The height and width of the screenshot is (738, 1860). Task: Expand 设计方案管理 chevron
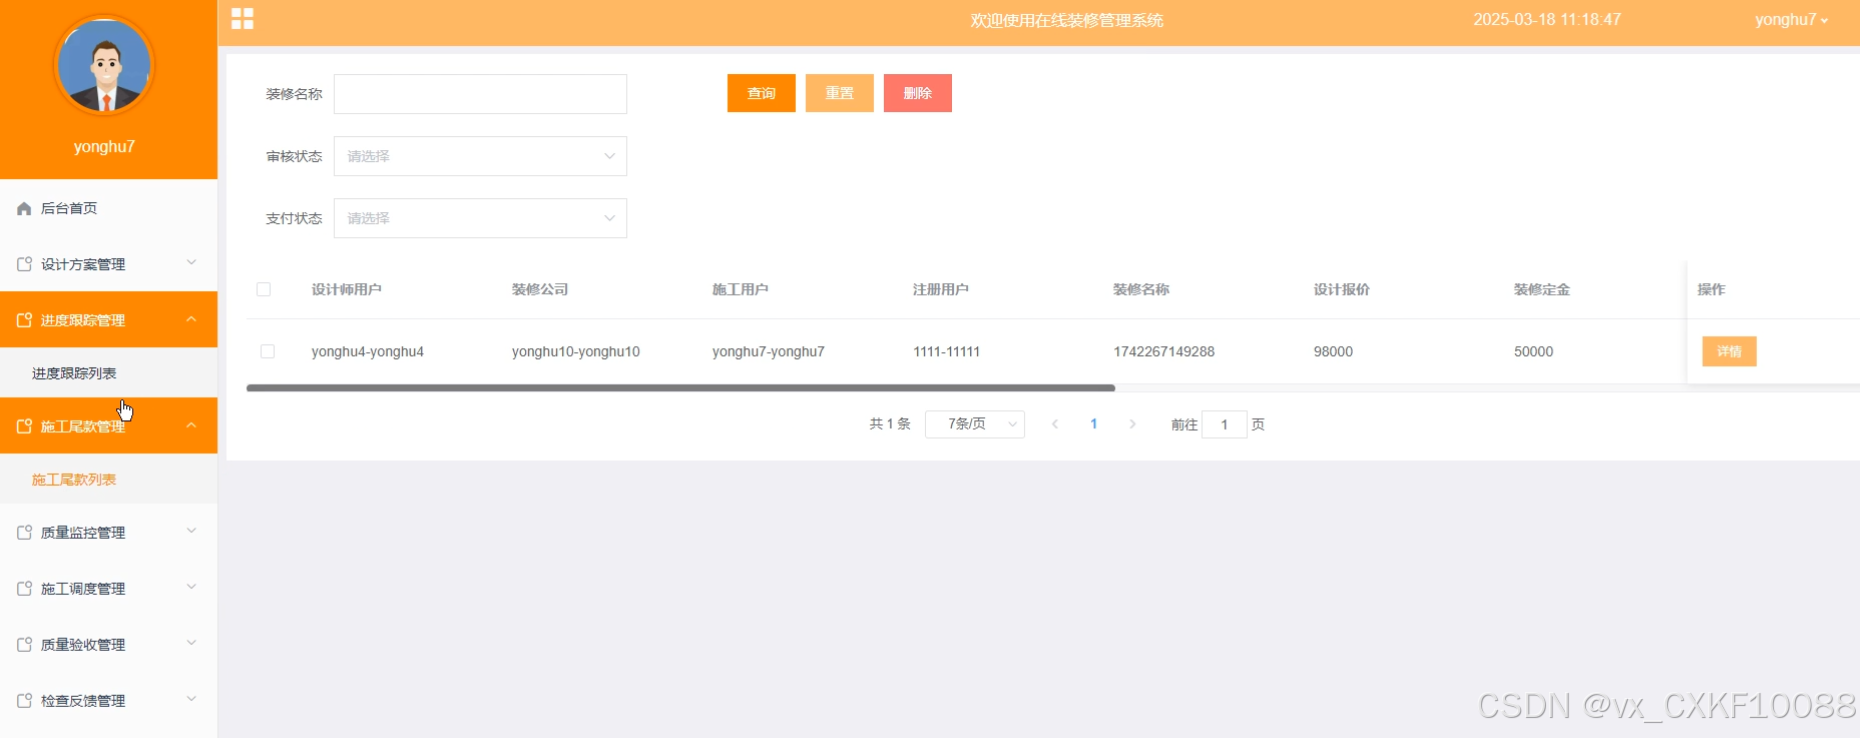(191, 263)
